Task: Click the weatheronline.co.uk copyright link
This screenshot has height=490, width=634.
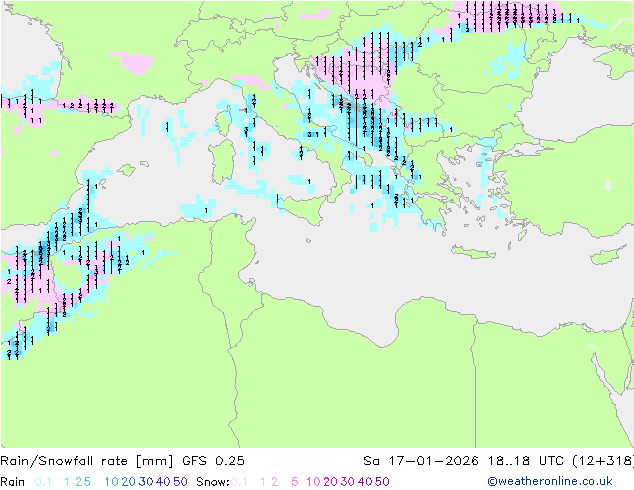Action: tap(550, 481)
